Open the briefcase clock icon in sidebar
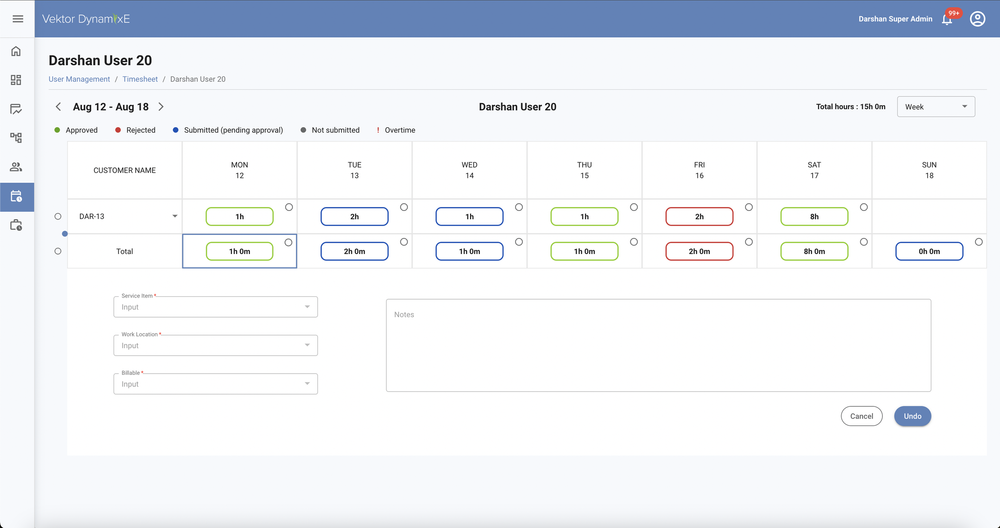This screenshot has width=1000, height=528. point(17,225)
